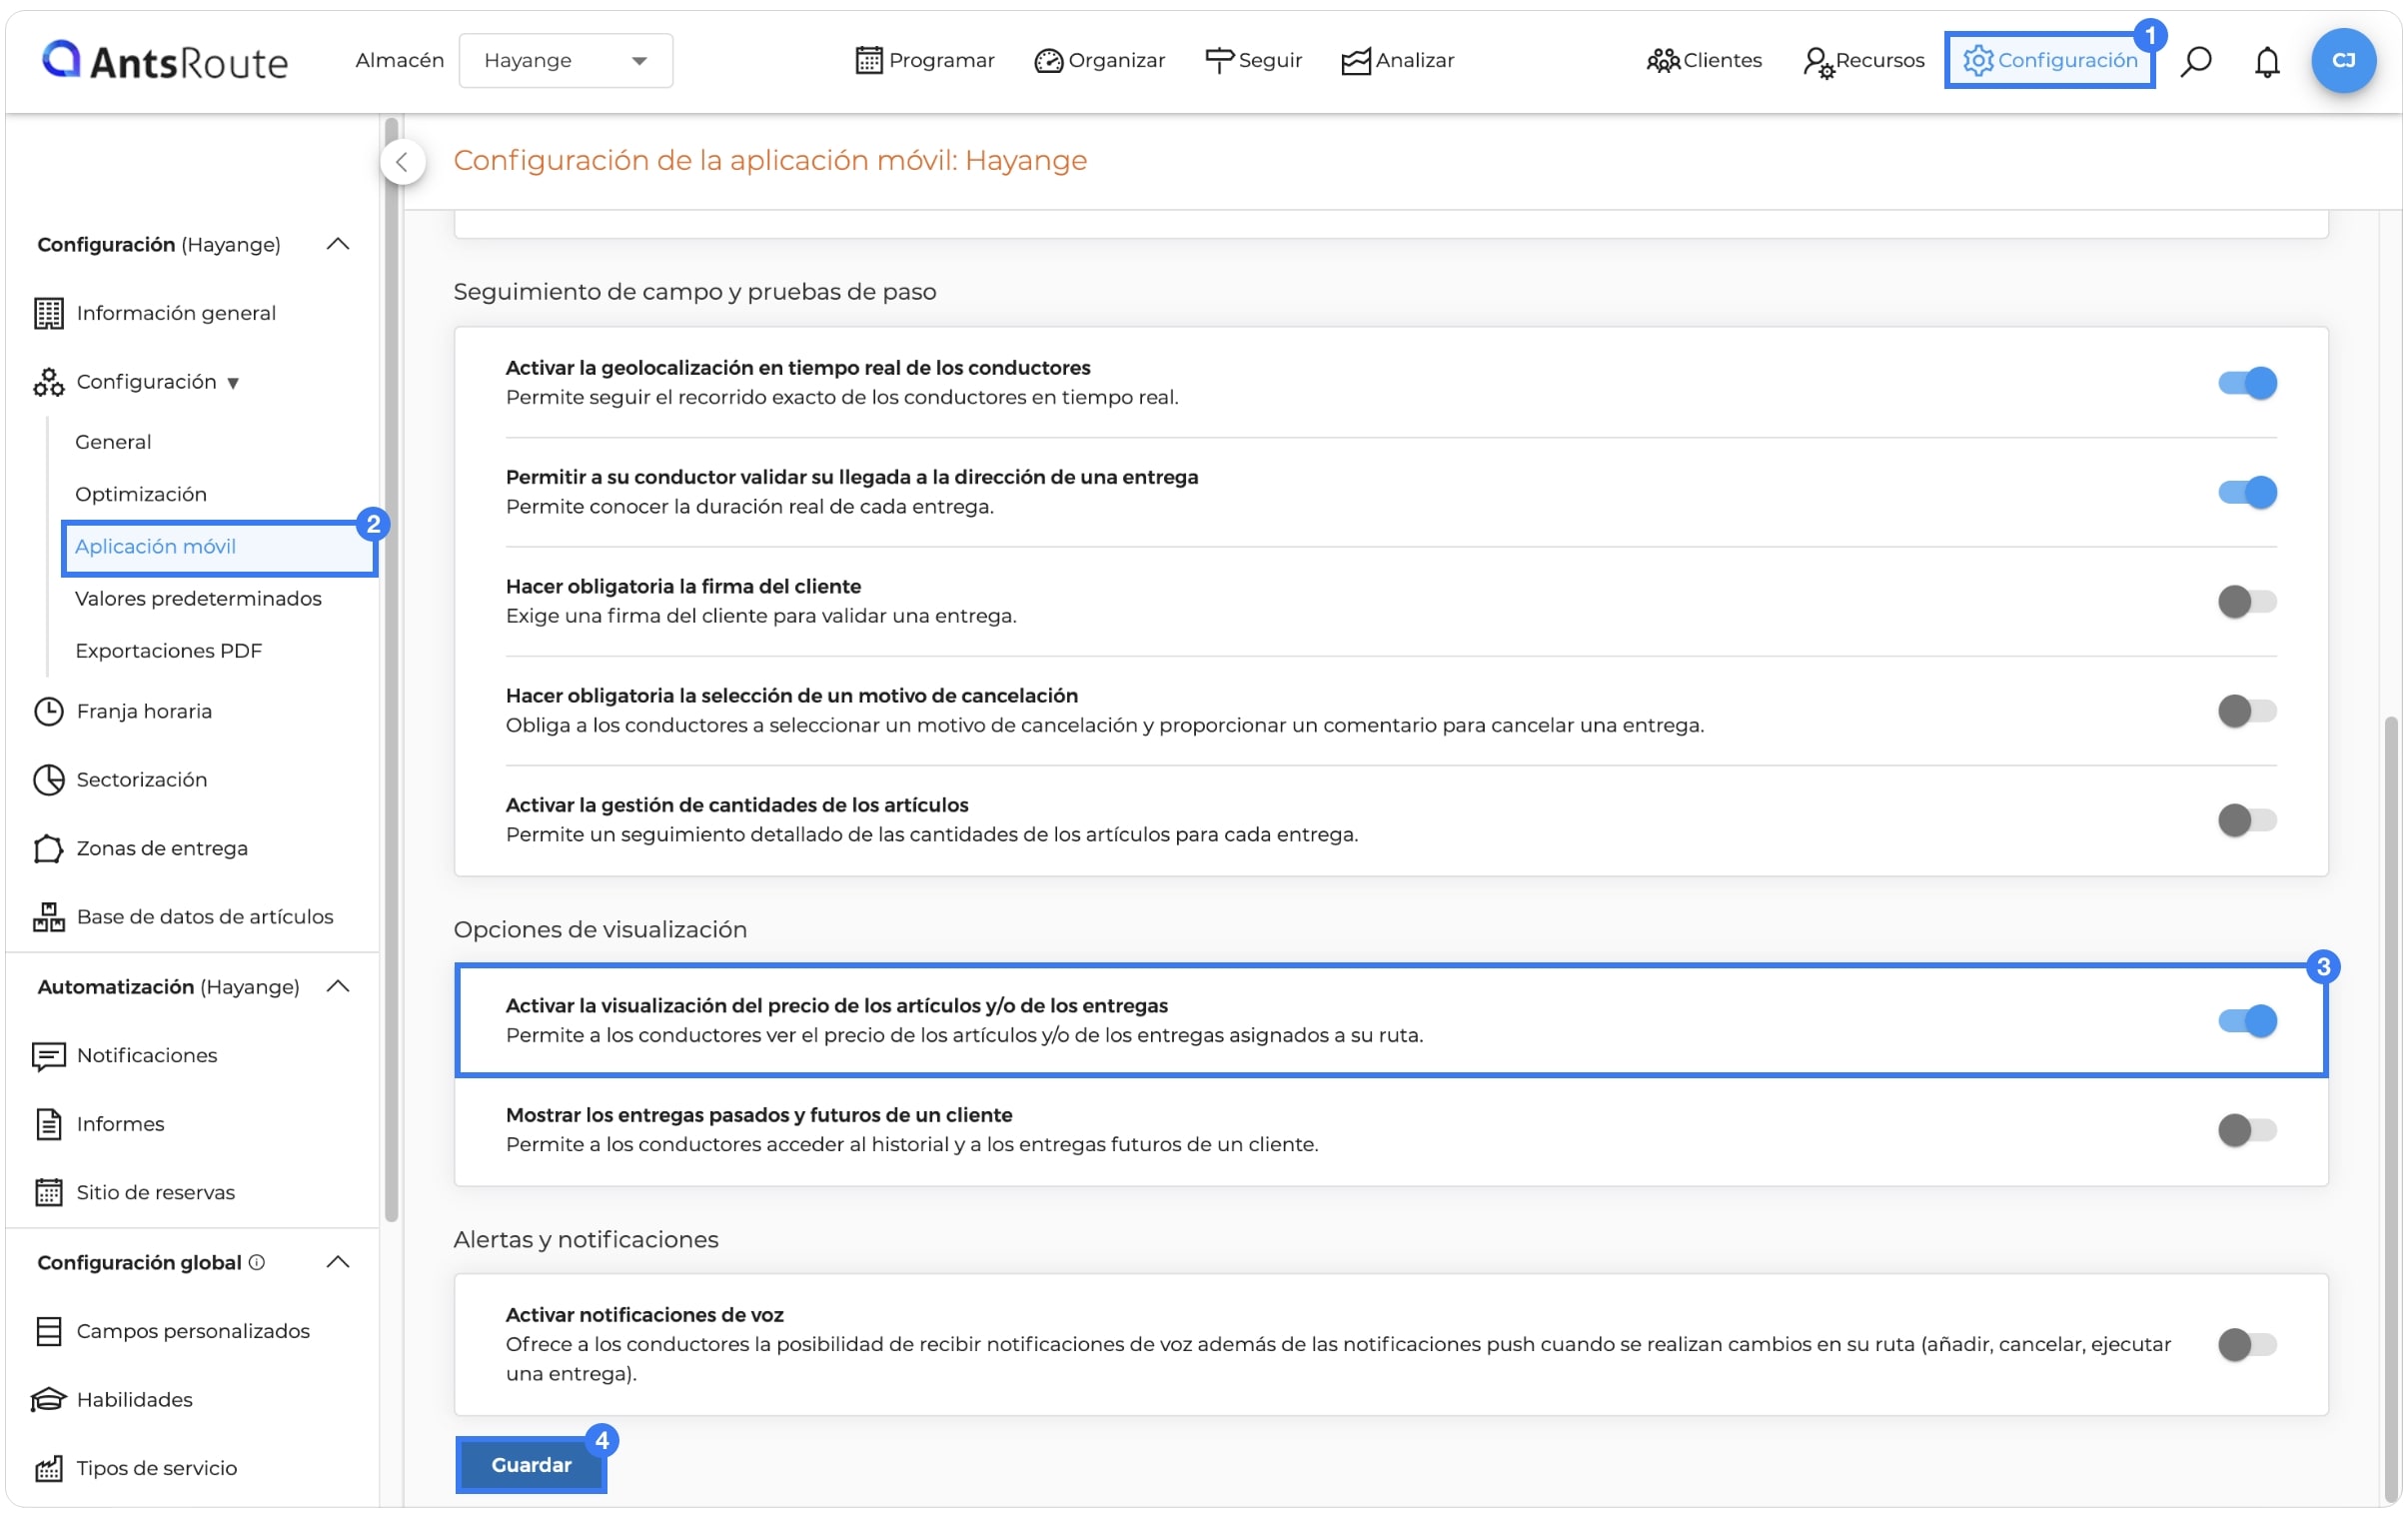Viewport: 2408px width, 1516px height.
Task: Collapse the Configuración global section
Action: pyautogui.click(x=338, y=1263)
